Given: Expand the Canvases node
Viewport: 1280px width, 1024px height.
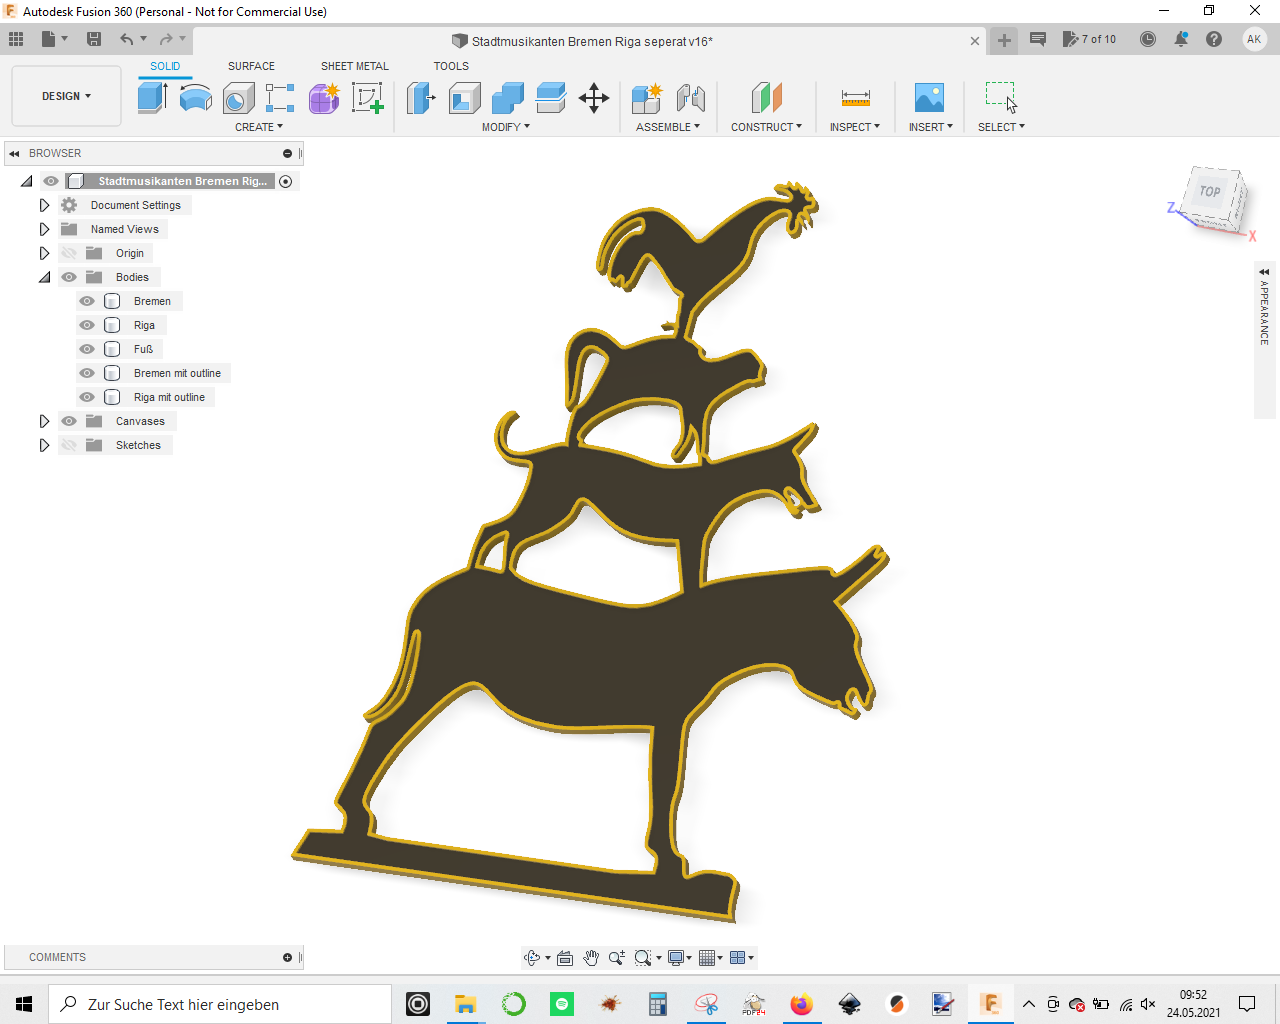Looking at the screenshot, I should pyautogui.click(x=44, y=421).
